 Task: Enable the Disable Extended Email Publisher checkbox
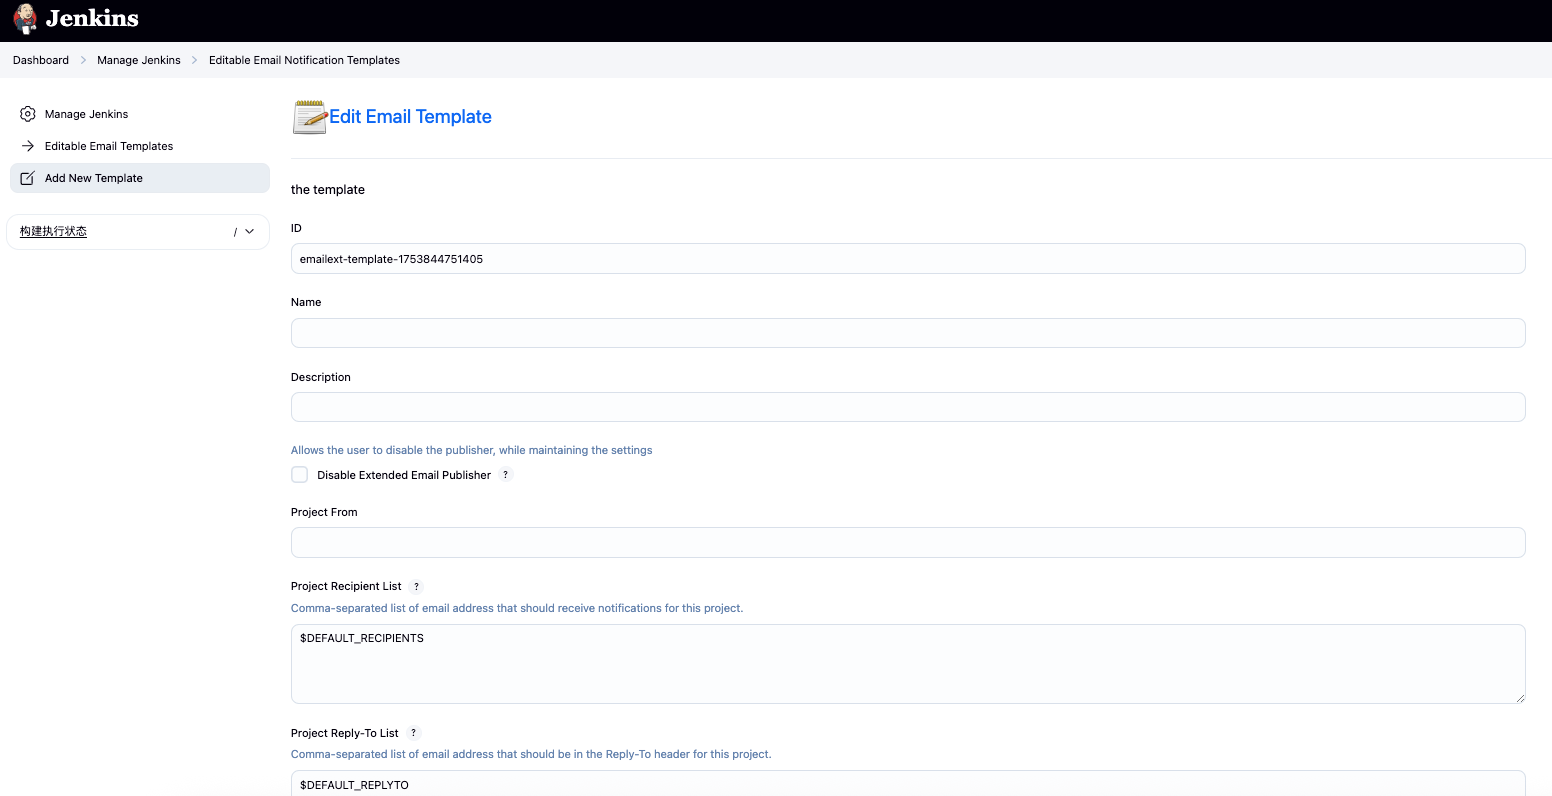point(300,475)
